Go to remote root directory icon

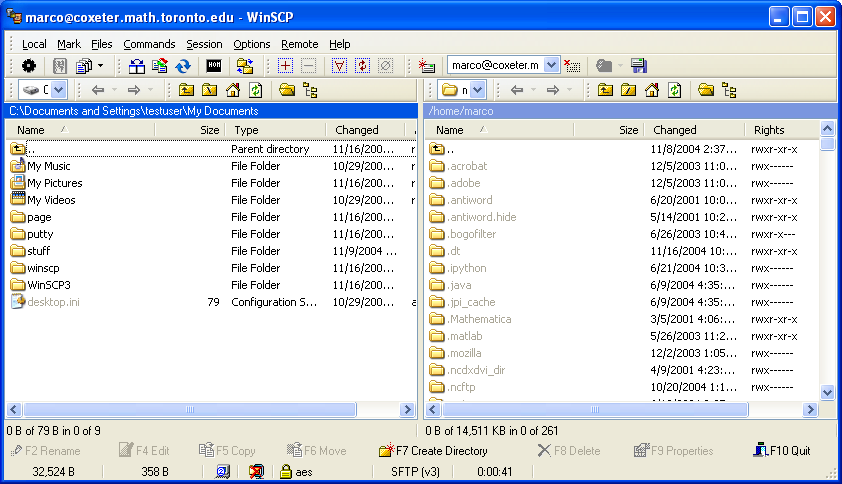click(628, 90)
